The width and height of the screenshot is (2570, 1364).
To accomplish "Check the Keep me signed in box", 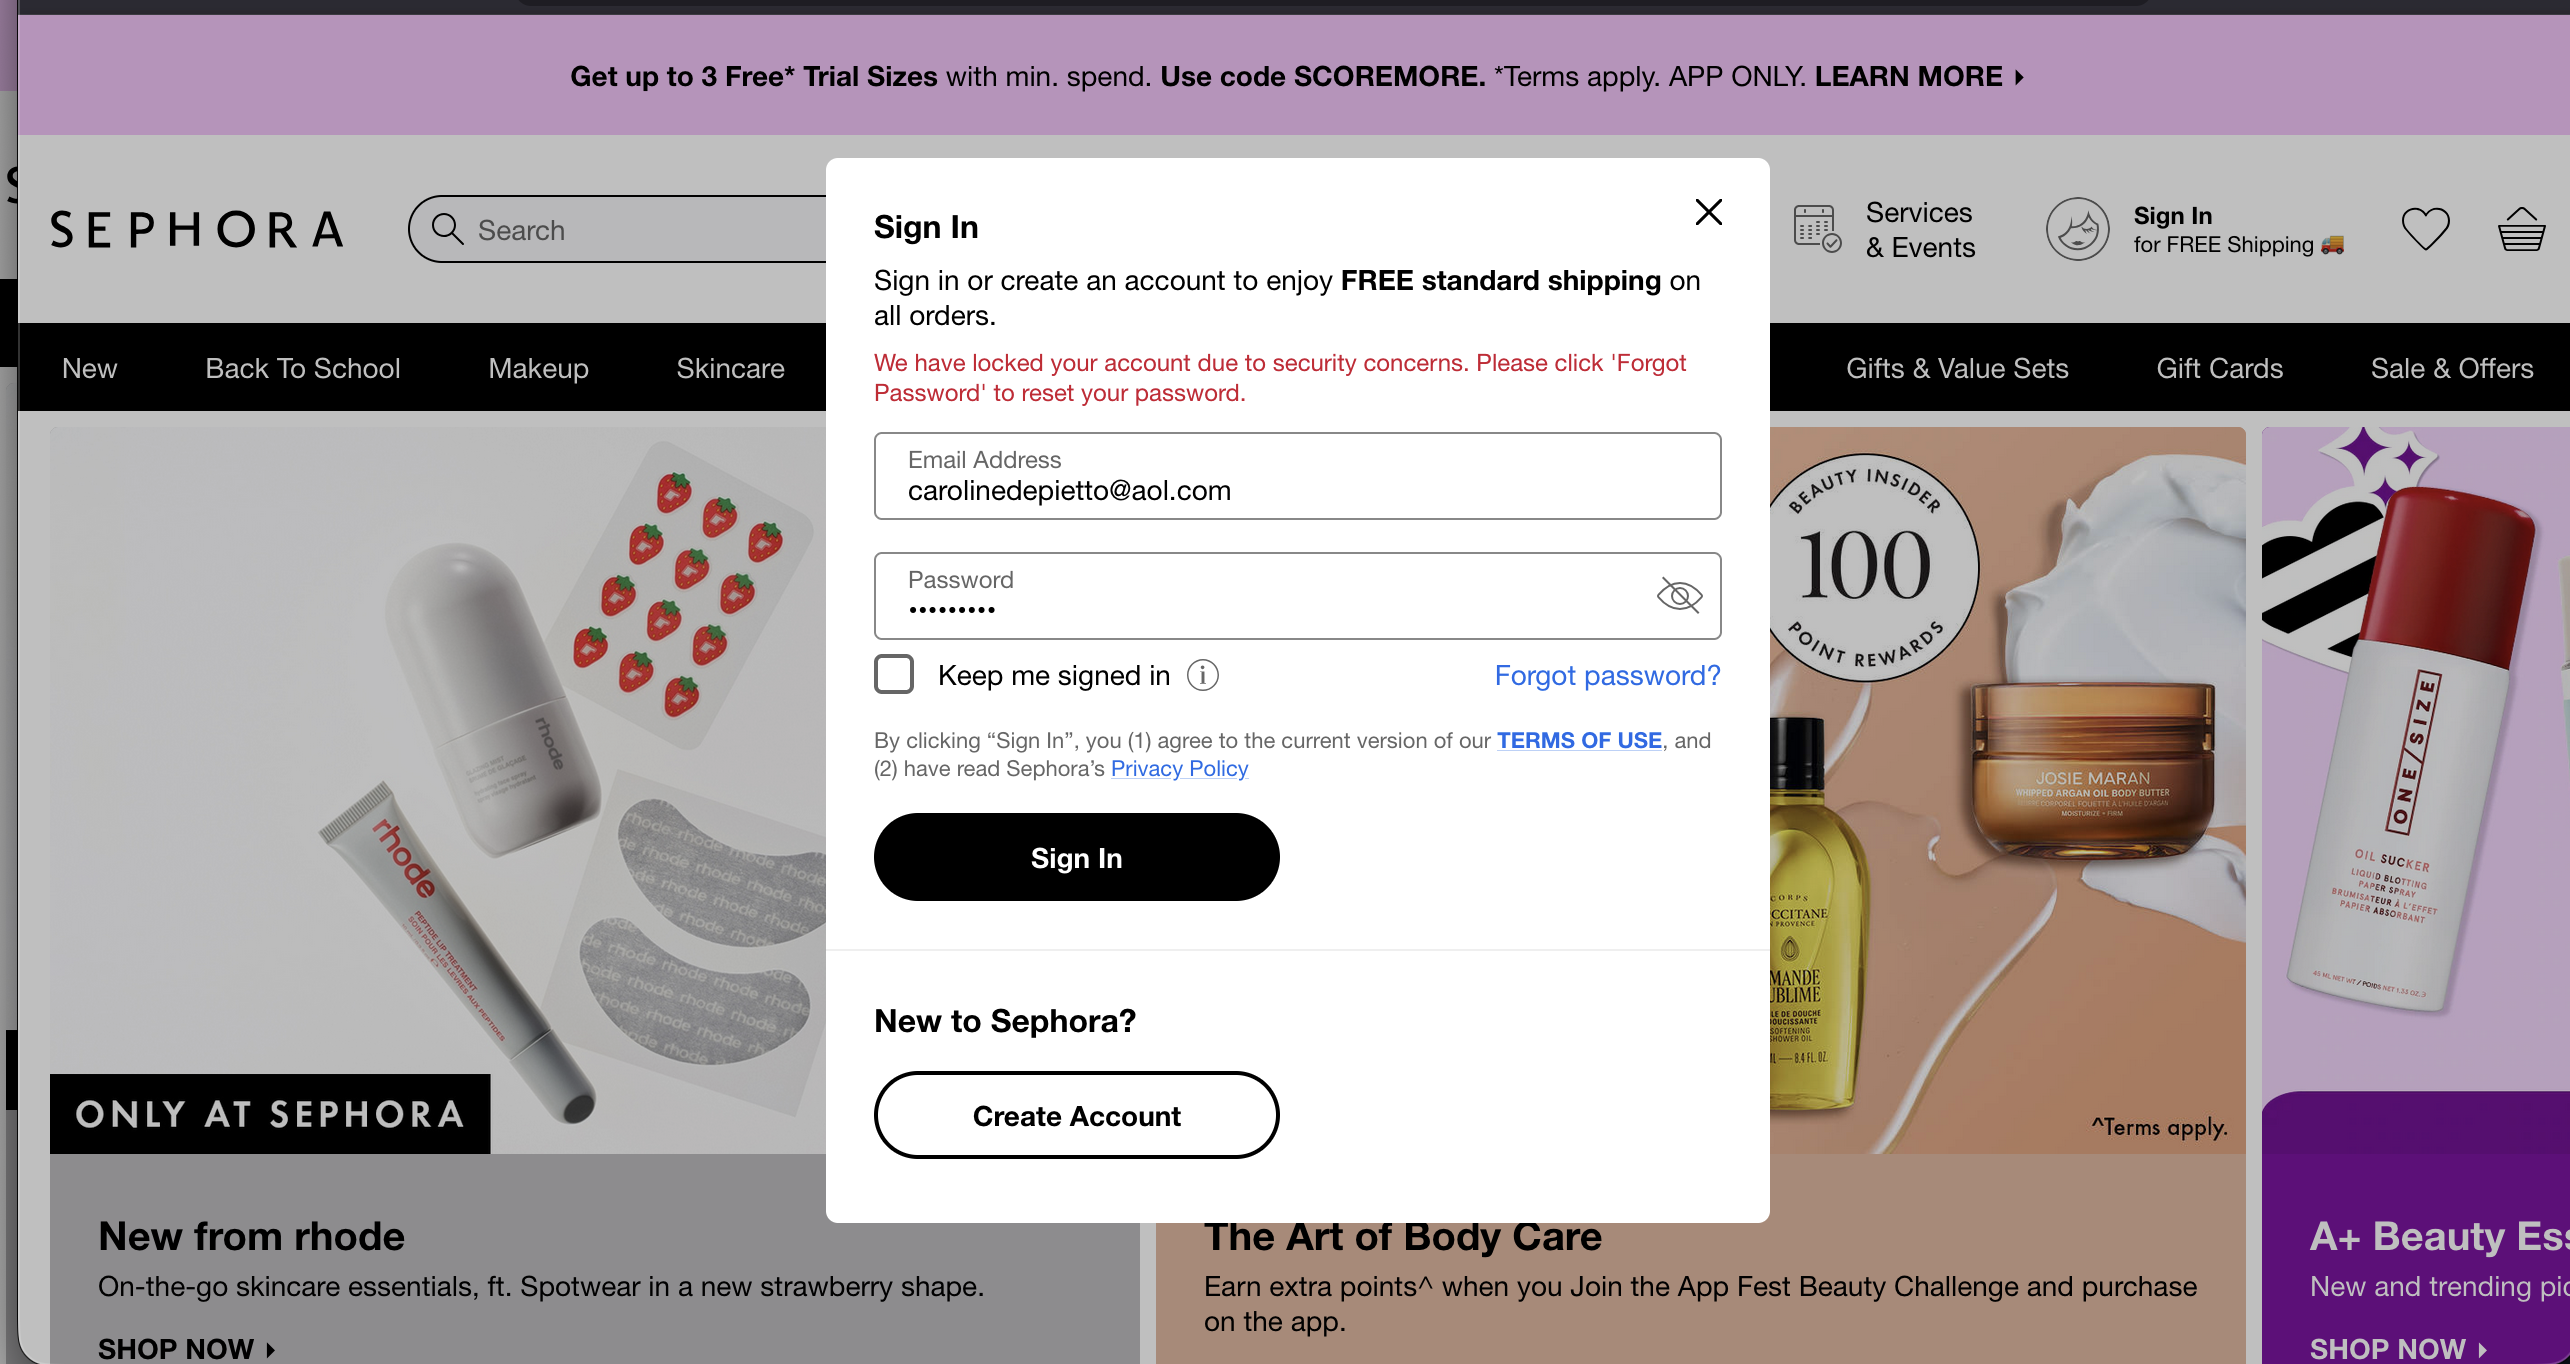I will click(x=894, y=674).
